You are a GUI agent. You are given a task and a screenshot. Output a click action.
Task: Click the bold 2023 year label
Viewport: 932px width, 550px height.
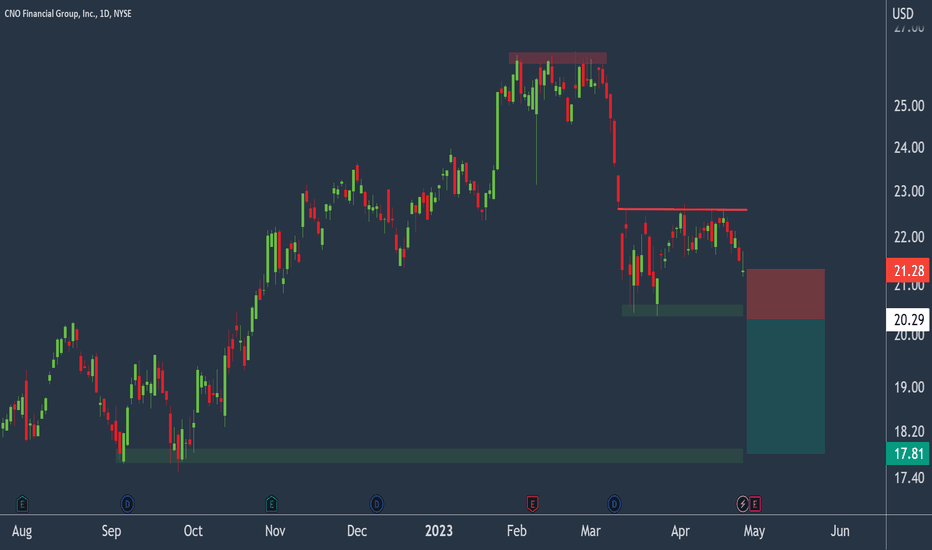tap(439, 530)
